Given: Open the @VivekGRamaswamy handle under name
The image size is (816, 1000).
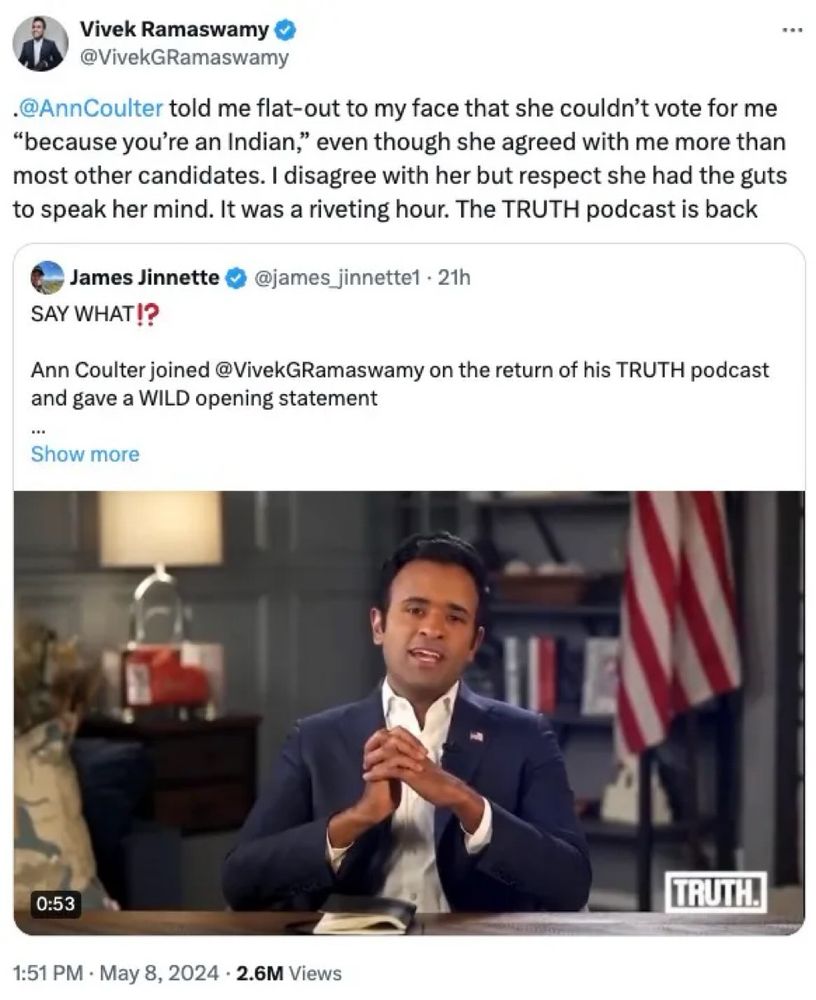Looking at the screenshot, I should click(184, 57).
